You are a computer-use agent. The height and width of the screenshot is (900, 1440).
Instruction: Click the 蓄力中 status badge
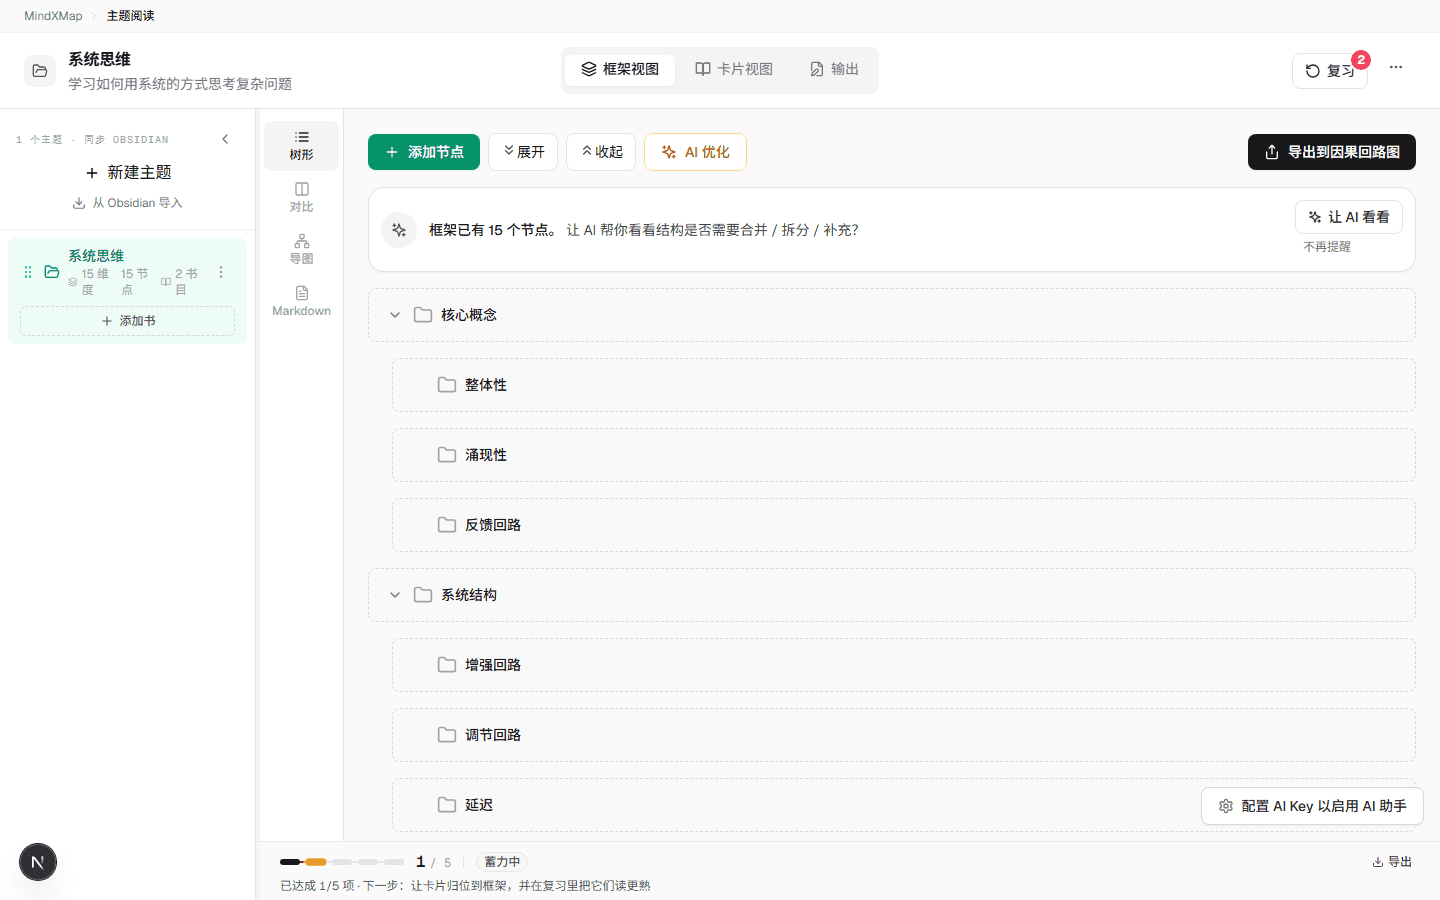tap(502, 862)
